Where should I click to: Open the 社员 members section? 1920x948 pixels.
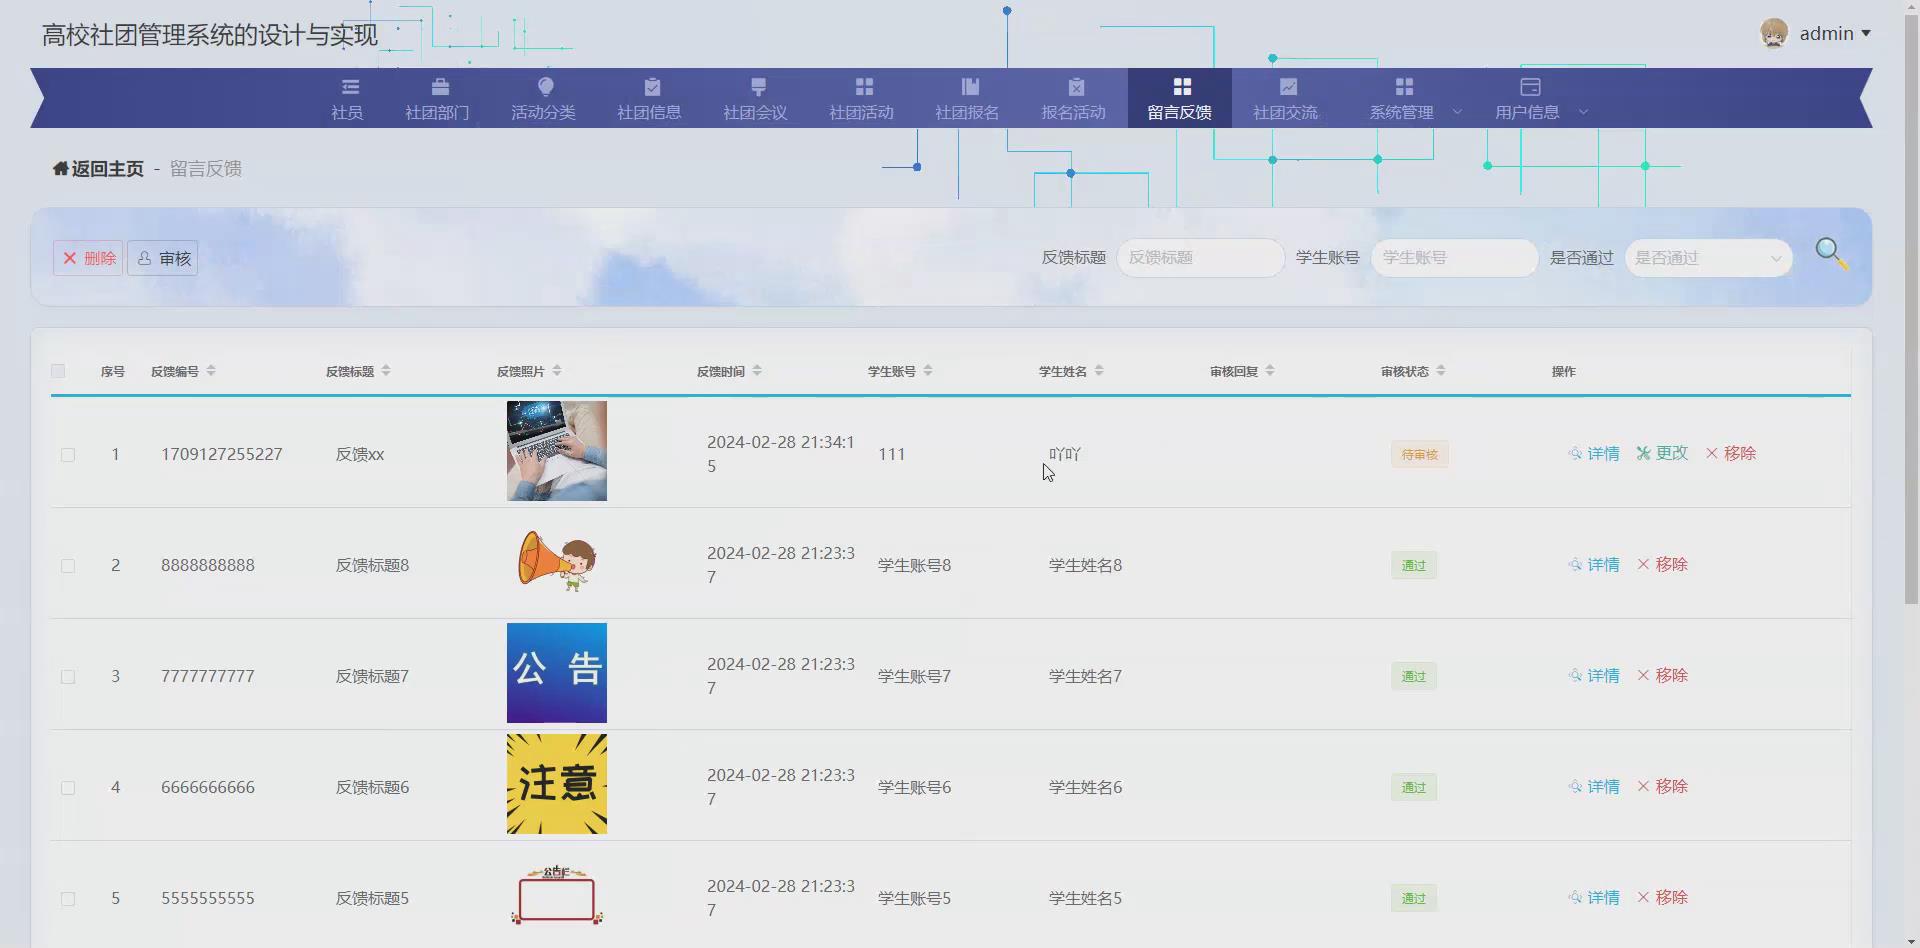pos(347,99)
